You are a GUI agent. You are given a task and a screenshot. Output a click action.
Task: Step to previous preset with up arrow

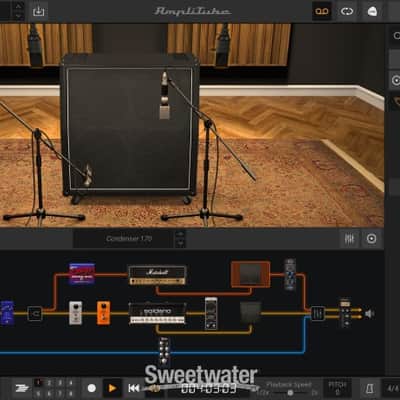pos(19,5)
